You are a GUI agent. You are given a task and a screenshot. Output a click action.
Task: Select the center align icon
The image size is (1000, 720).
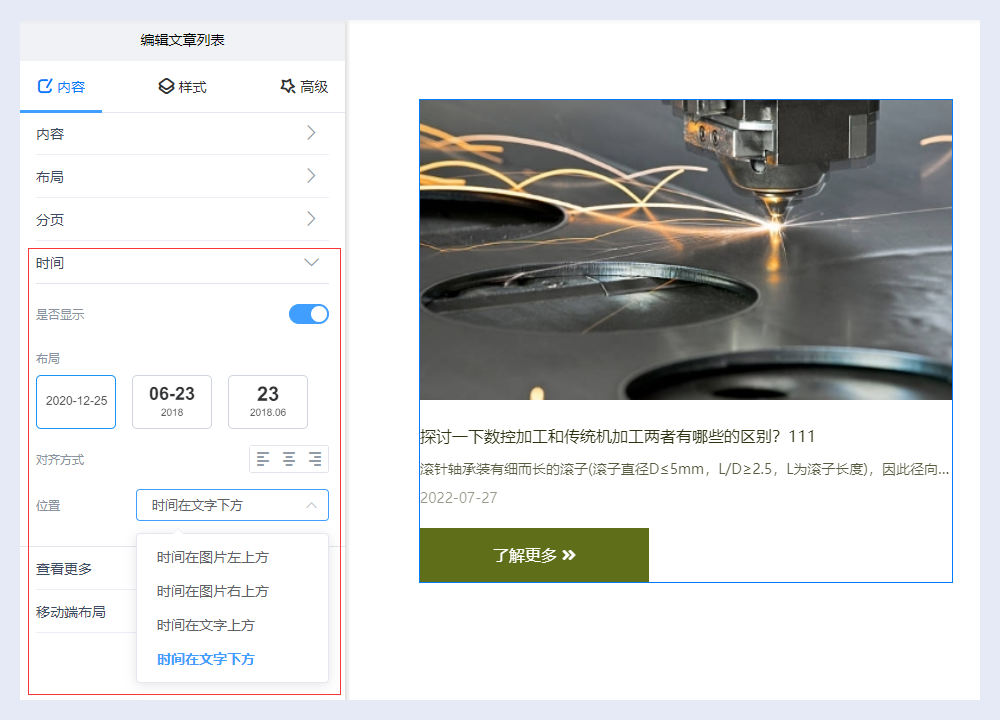(x=289, y=459)
